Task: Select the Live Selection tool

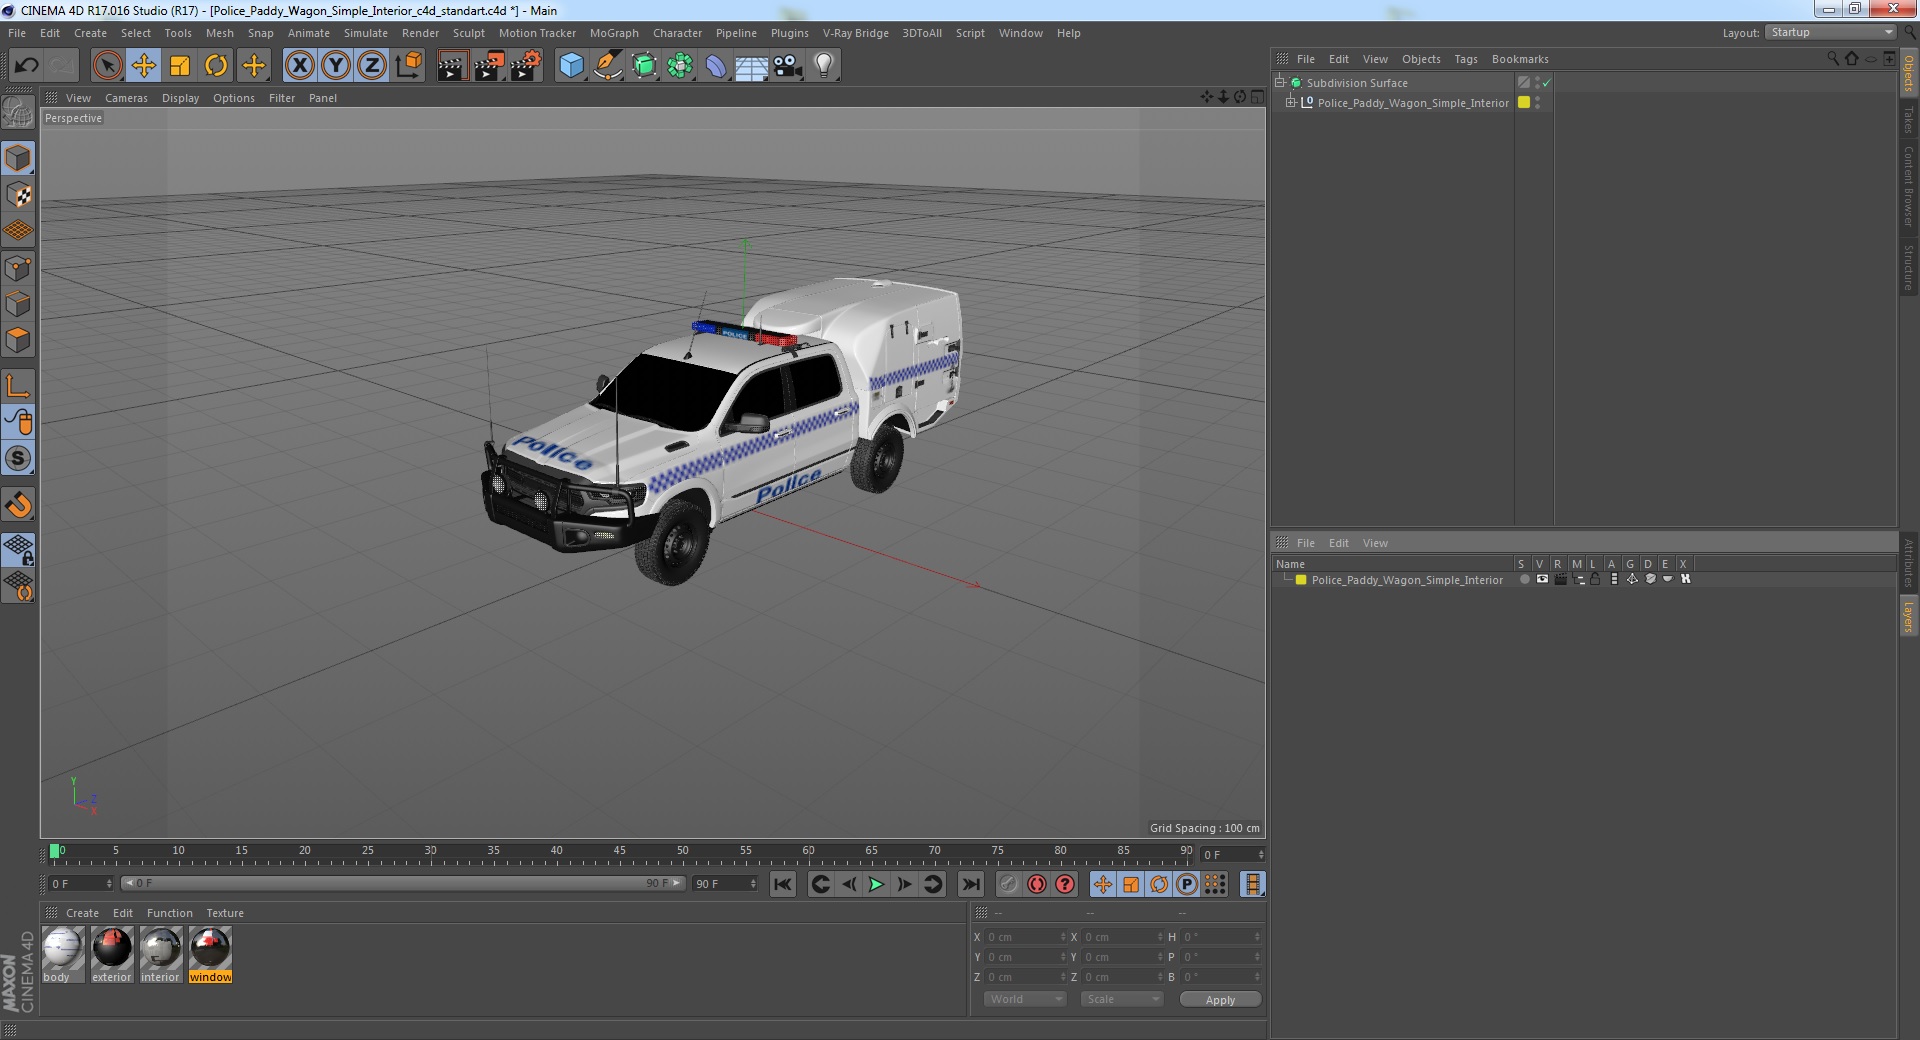Action: 107,66
